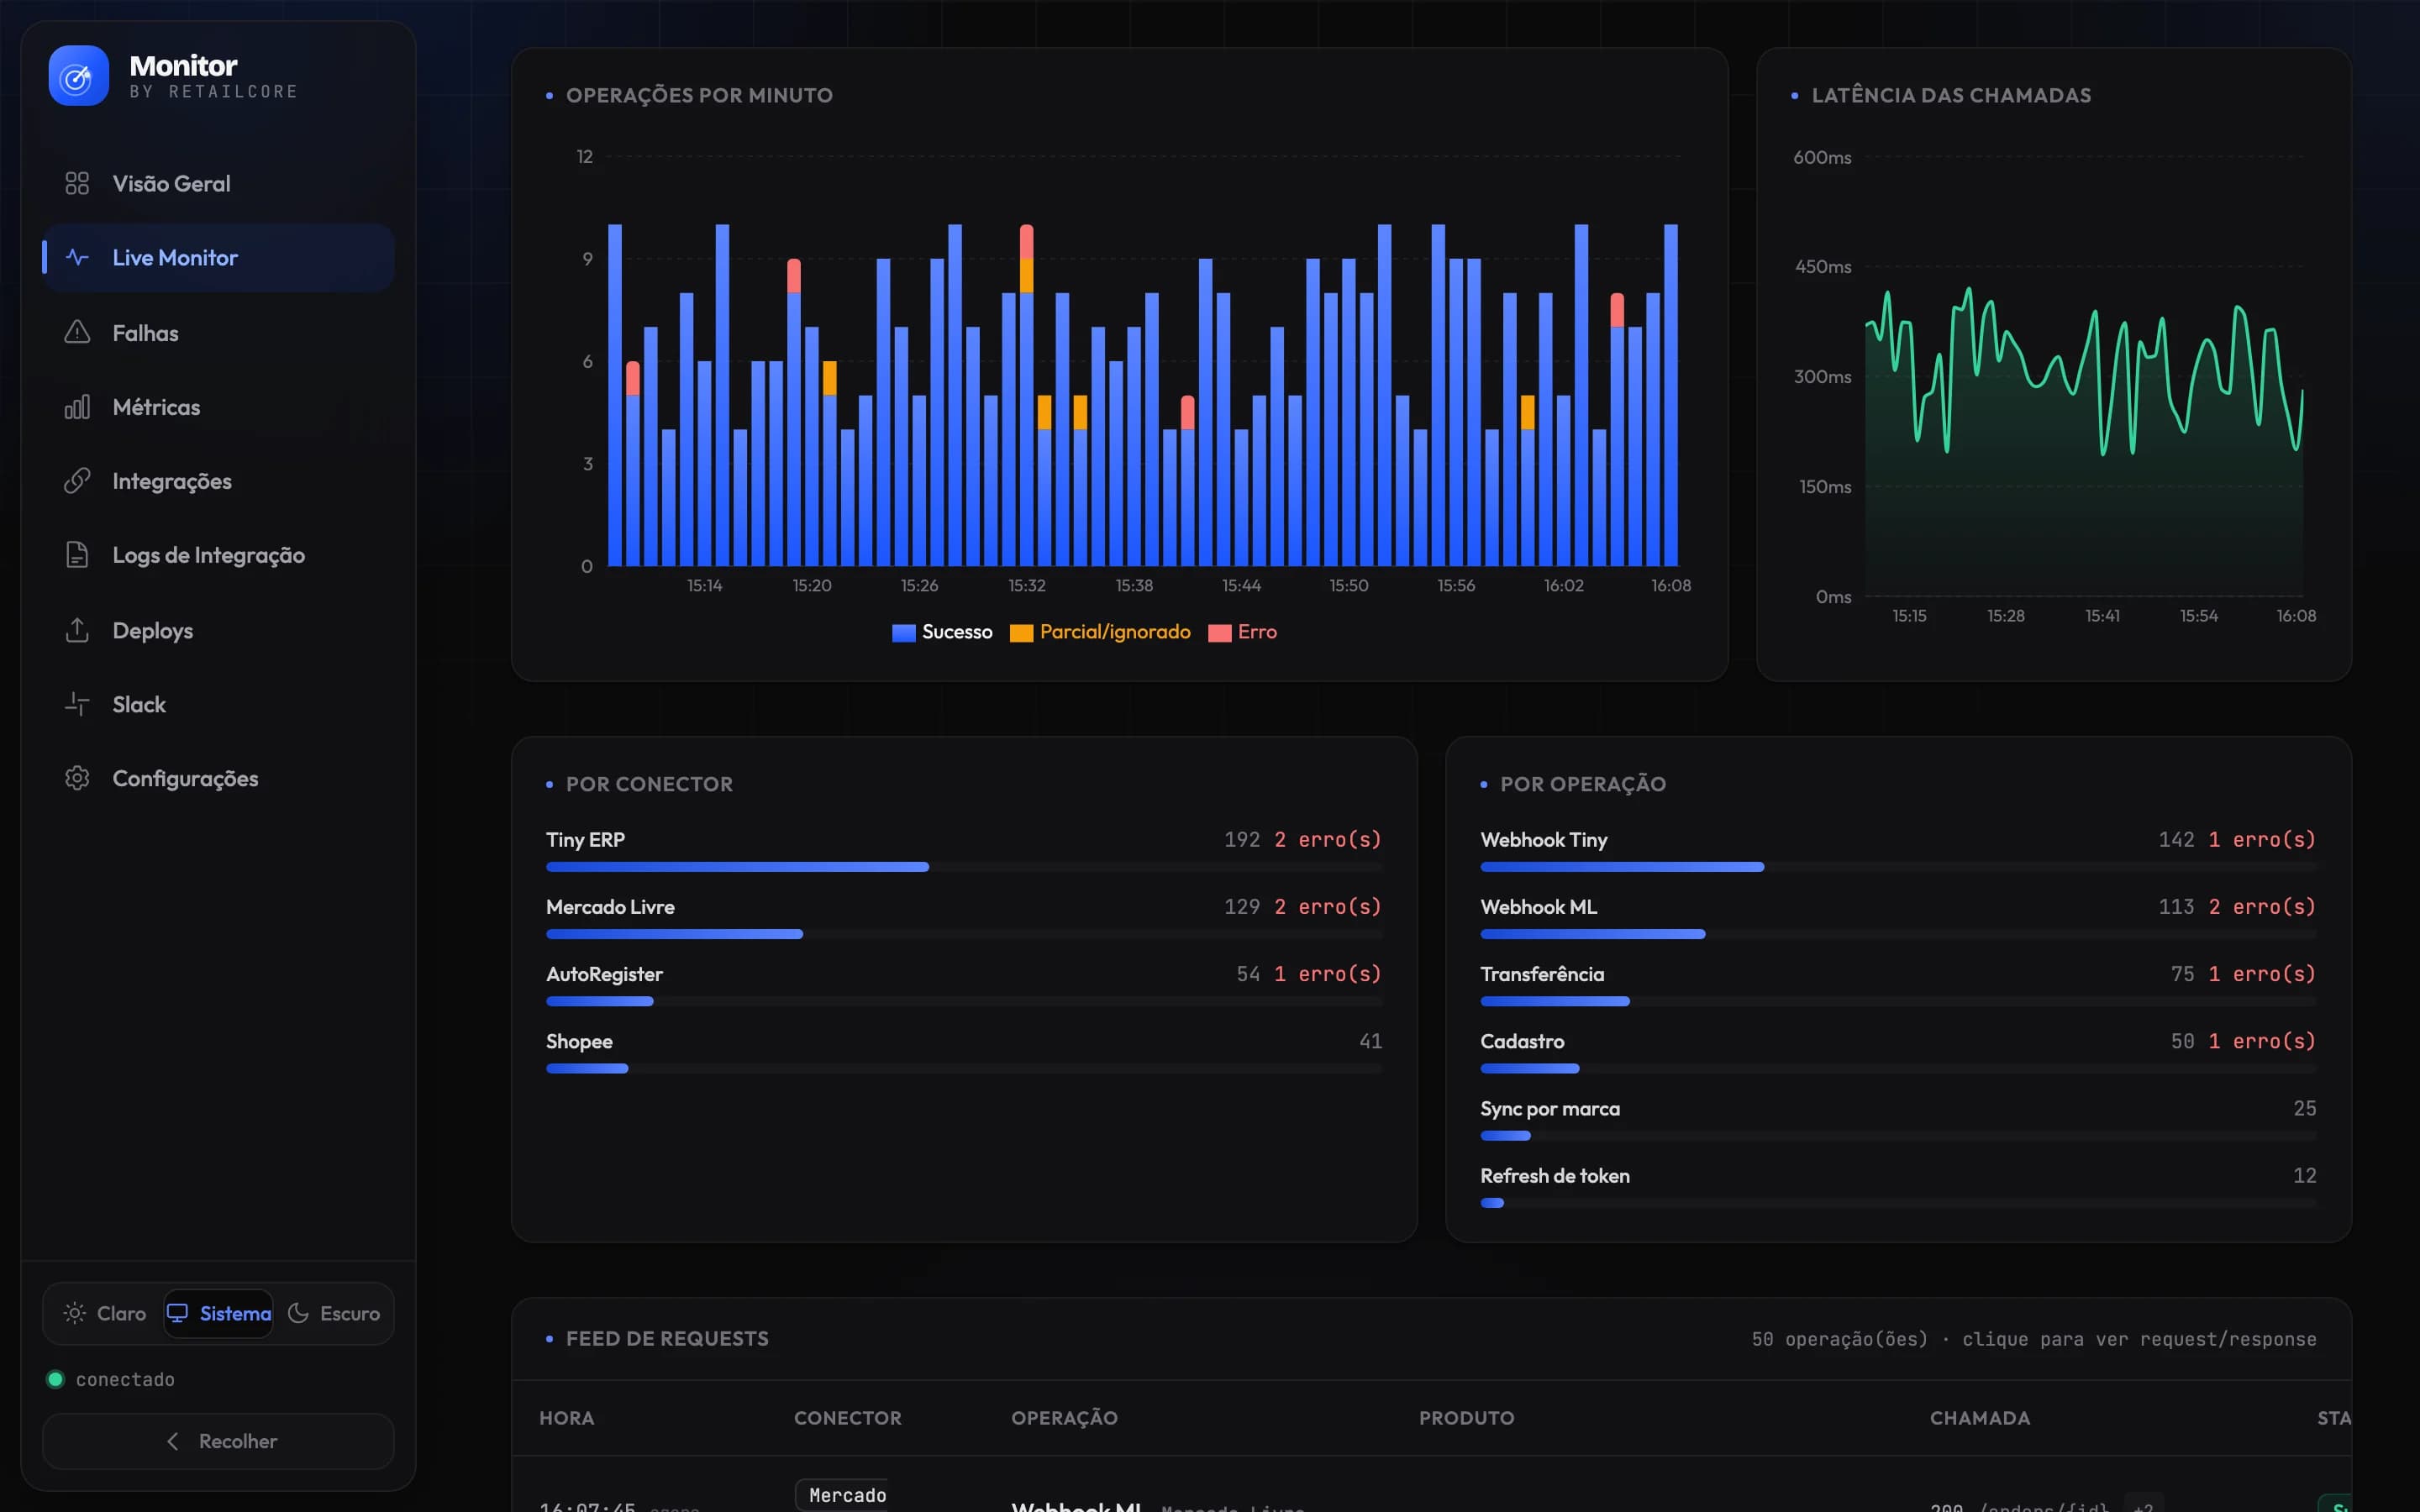Click the Monitor app logo icon
Image resolution: width=2420 pixels, height=1512 pixels.
tap(78, 75)
